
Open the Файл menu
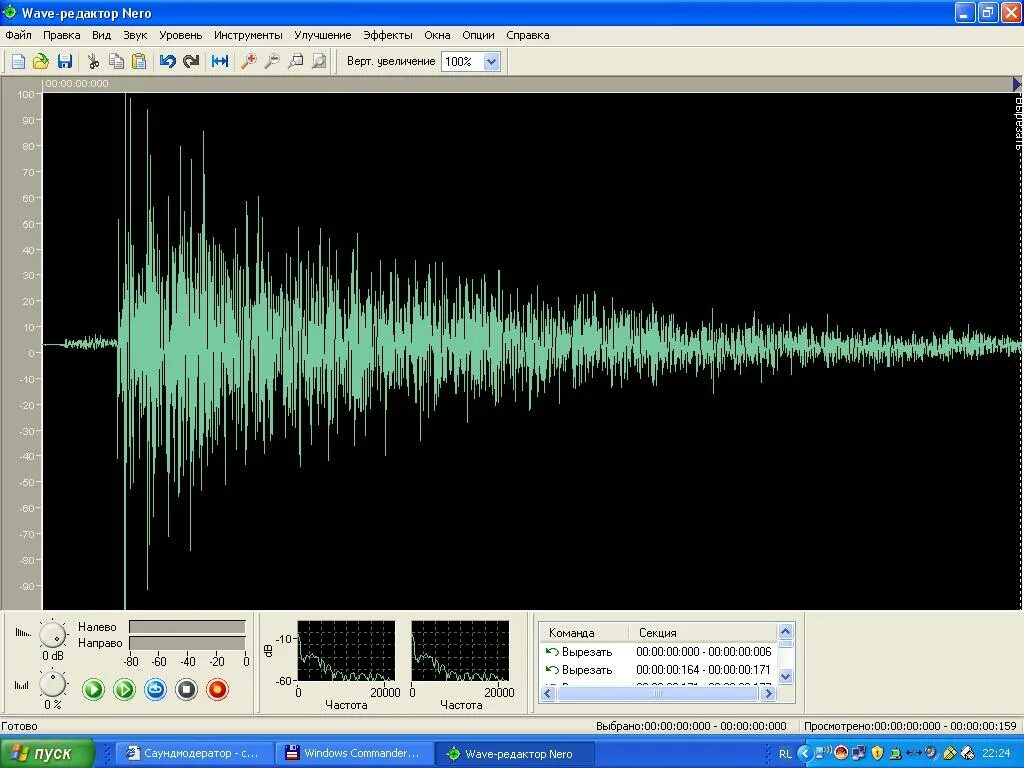coord(17,34)
